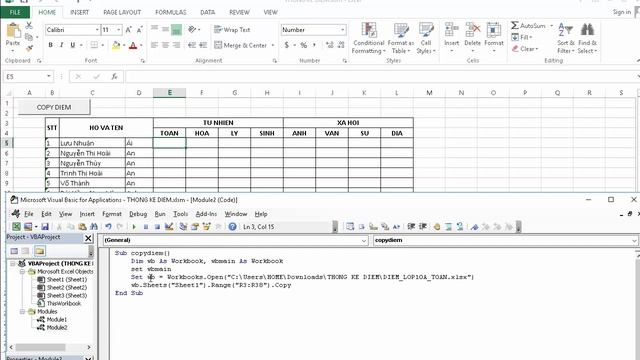Screen dimensions: 640x360
Task: Click the Cut scissors icon in Excel ribbon
Action: 29,26
